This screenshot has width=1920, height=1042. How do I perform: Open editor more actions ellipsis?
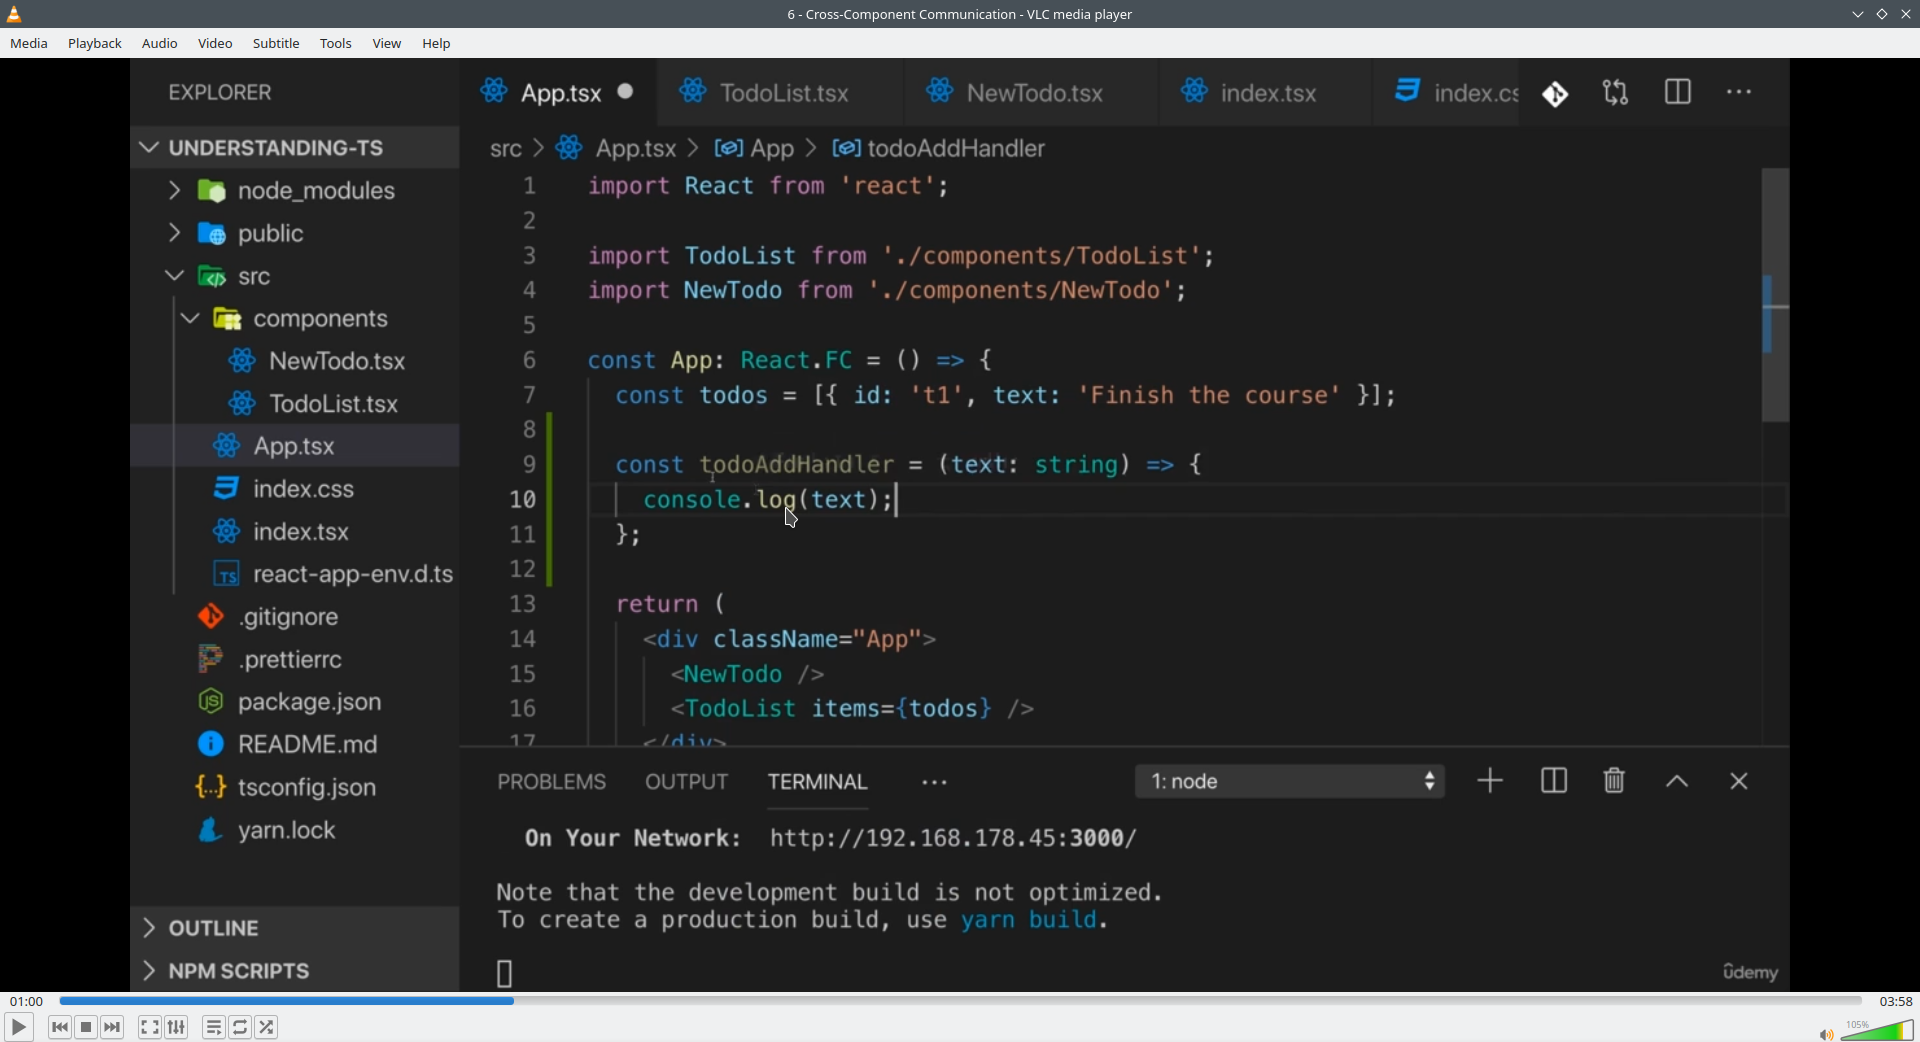pyautogui.click(x=1740, y=93)
